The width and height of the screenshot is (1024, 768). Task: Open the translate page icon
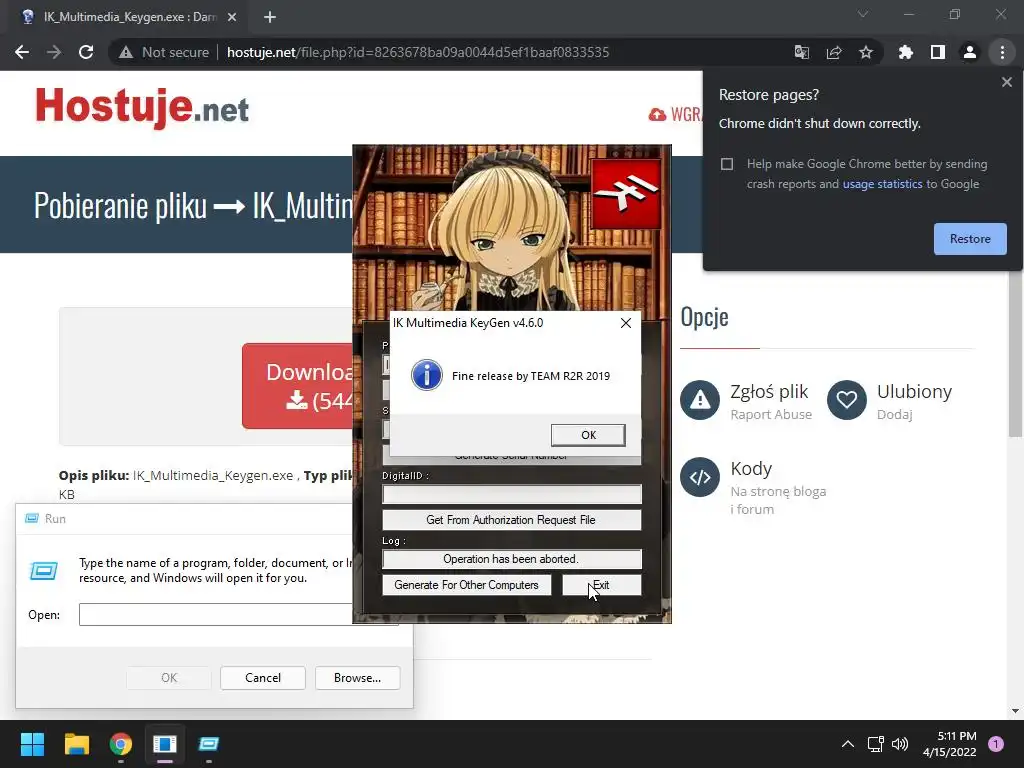click(801, 52)
